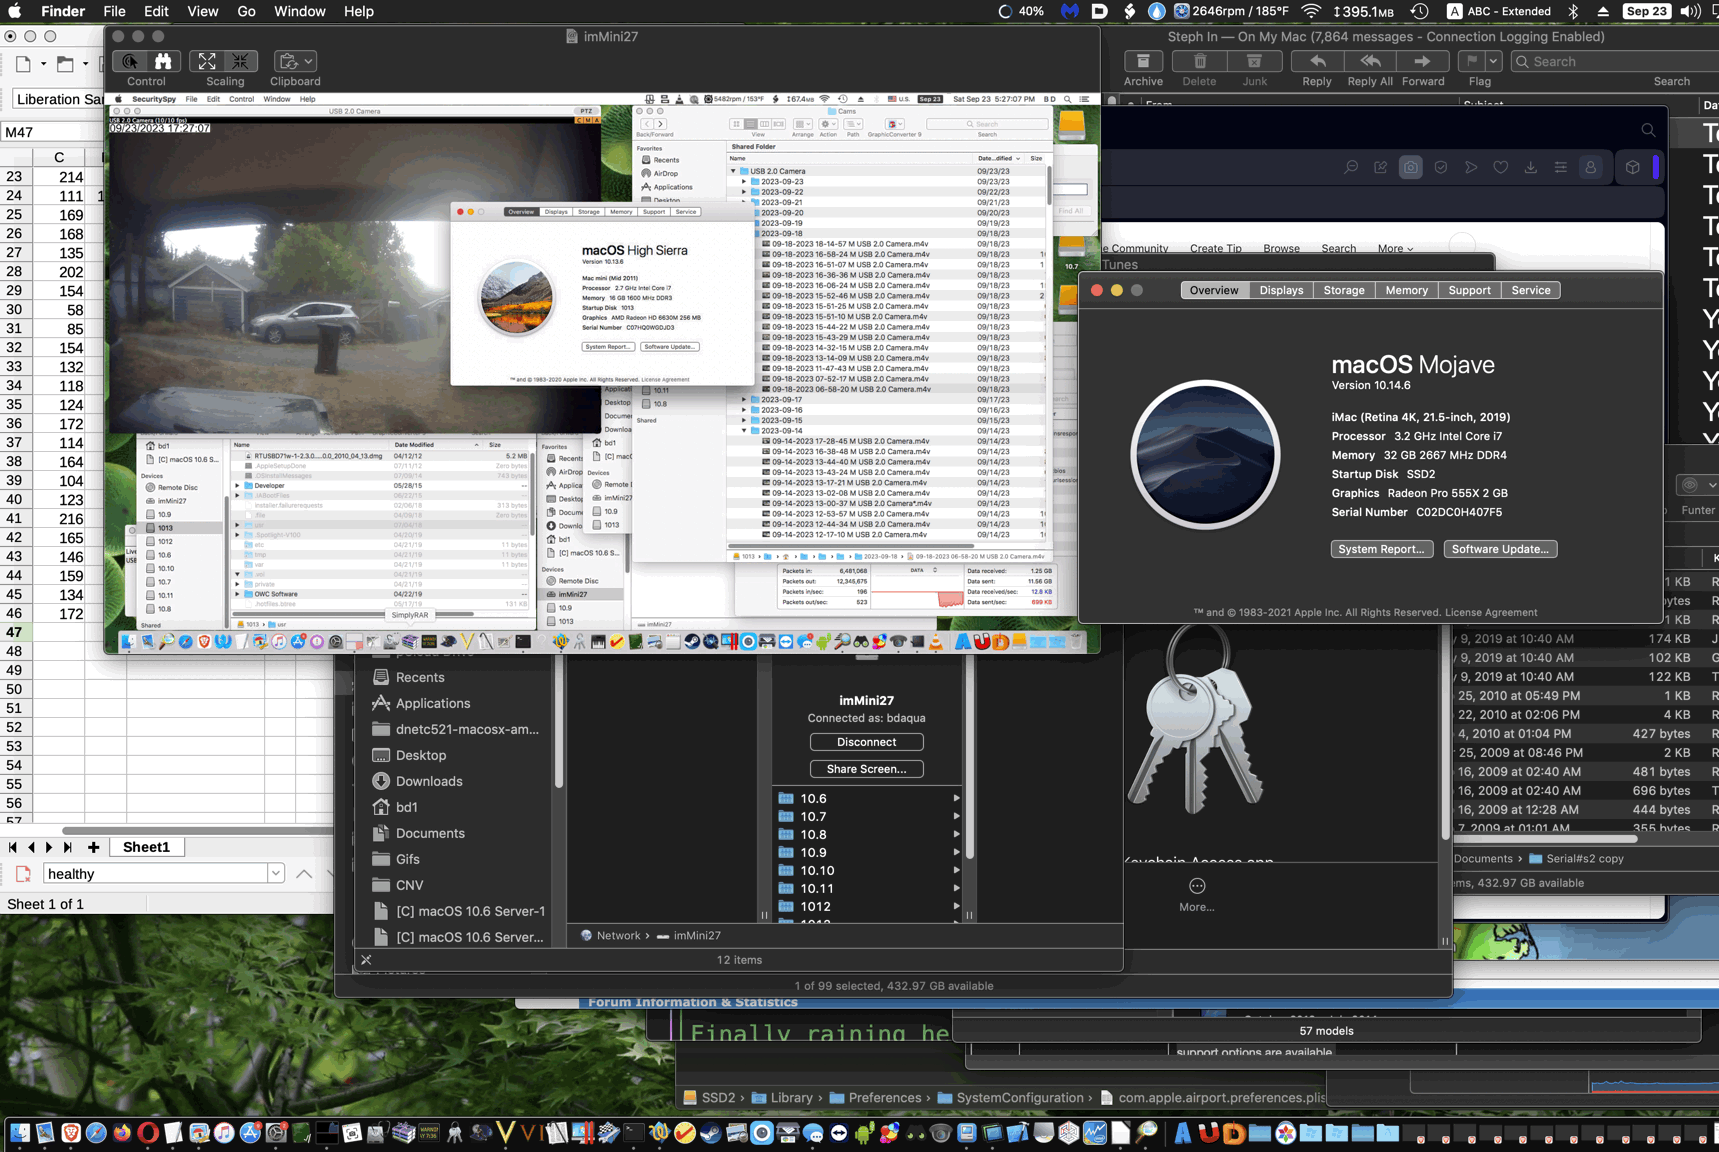The width and height of the screenshot is (1719, 1152).
Task: Switch to Observe mode binoculars icon
Action: pos(163,62)
